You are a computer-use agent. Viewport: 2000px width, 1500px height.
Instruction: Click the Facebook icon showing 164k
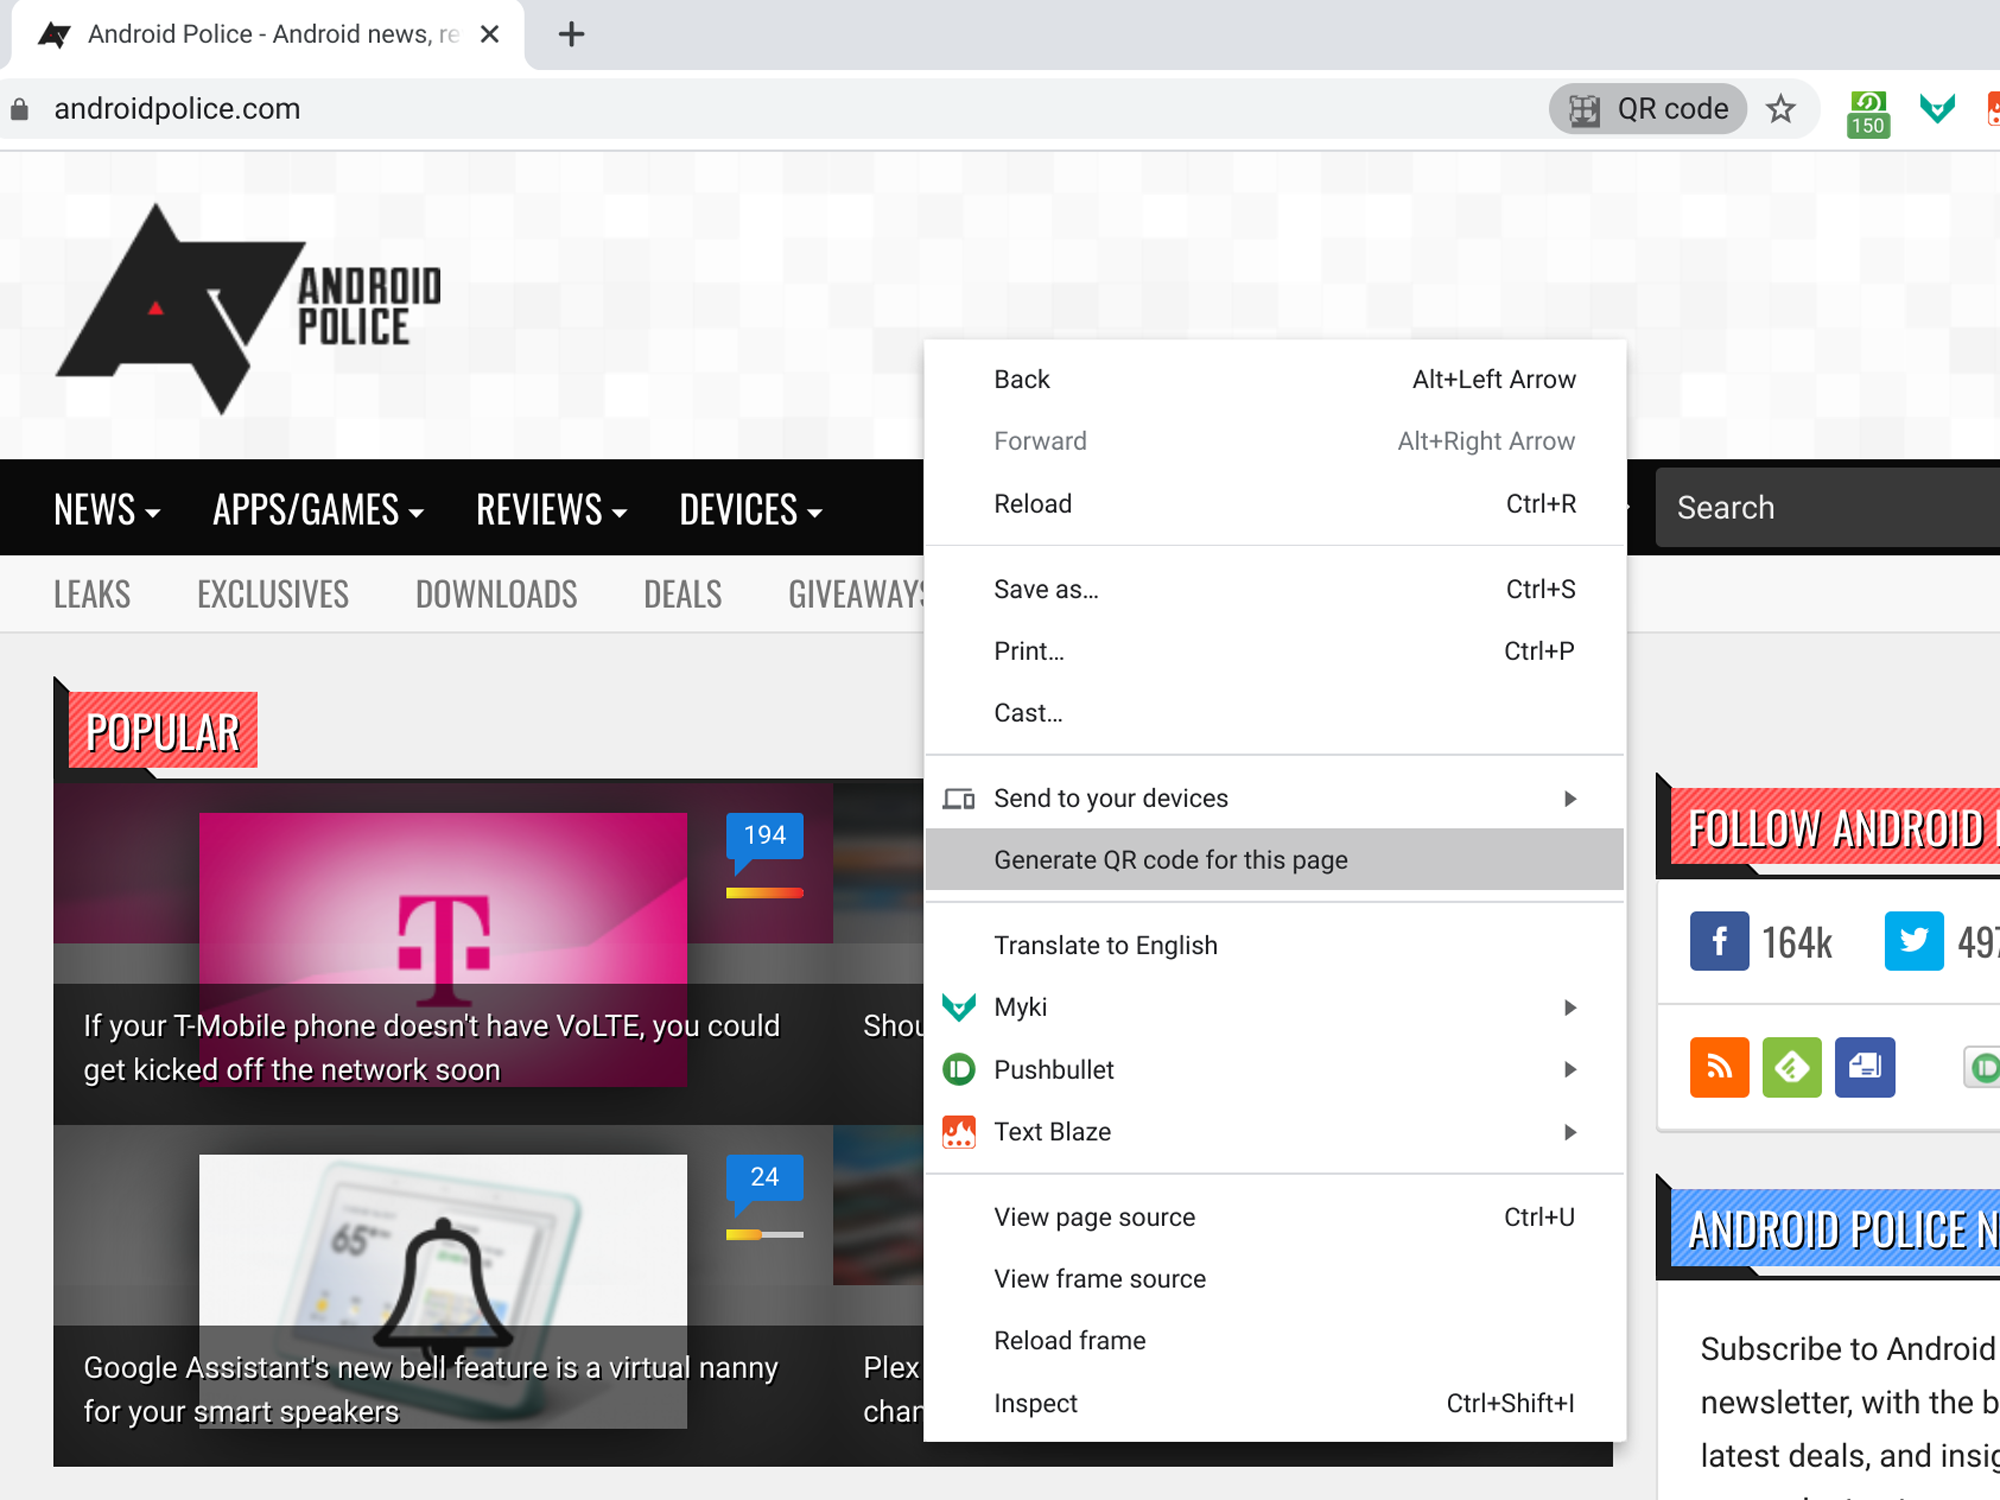tap(1718, 941)
